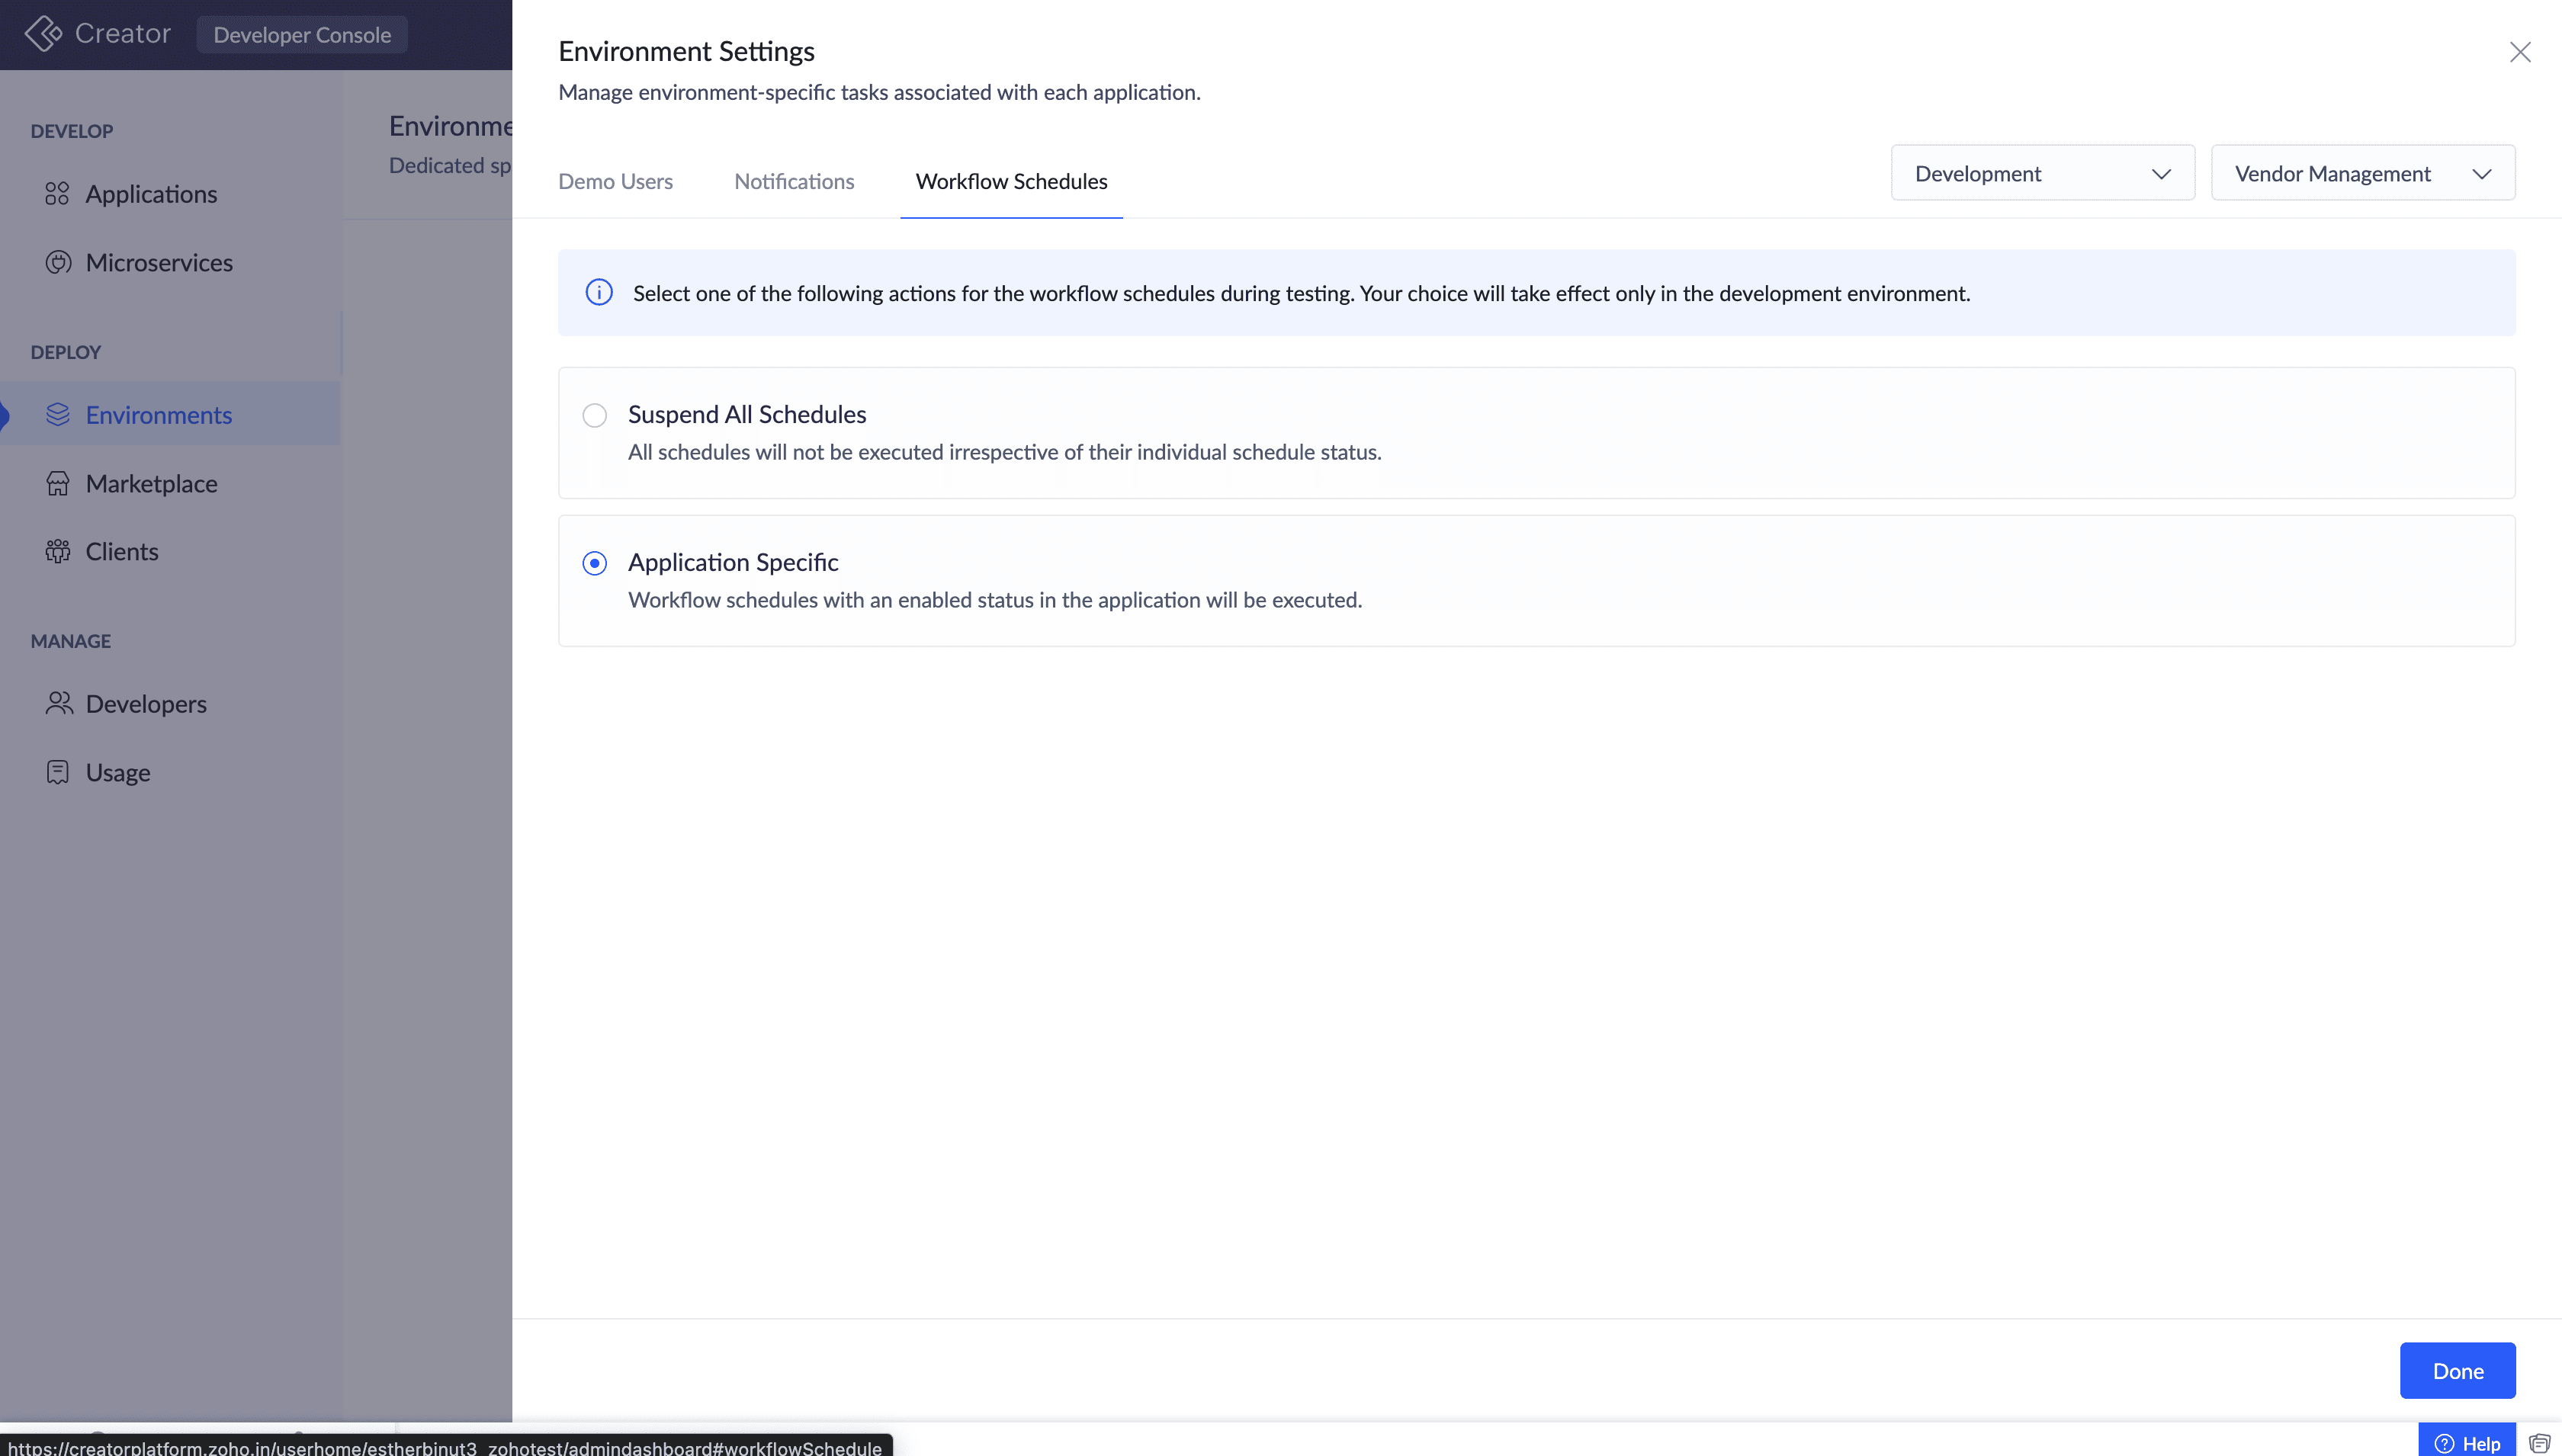Click the Usage report icon

click(x=58, y=772)
